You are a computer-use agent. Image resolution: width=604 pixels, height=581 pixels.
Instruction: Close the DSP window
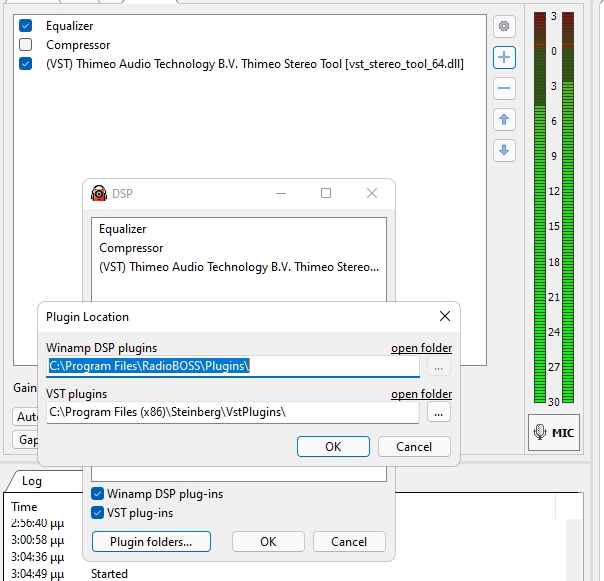pyautogui.click(x=372, y=193)
